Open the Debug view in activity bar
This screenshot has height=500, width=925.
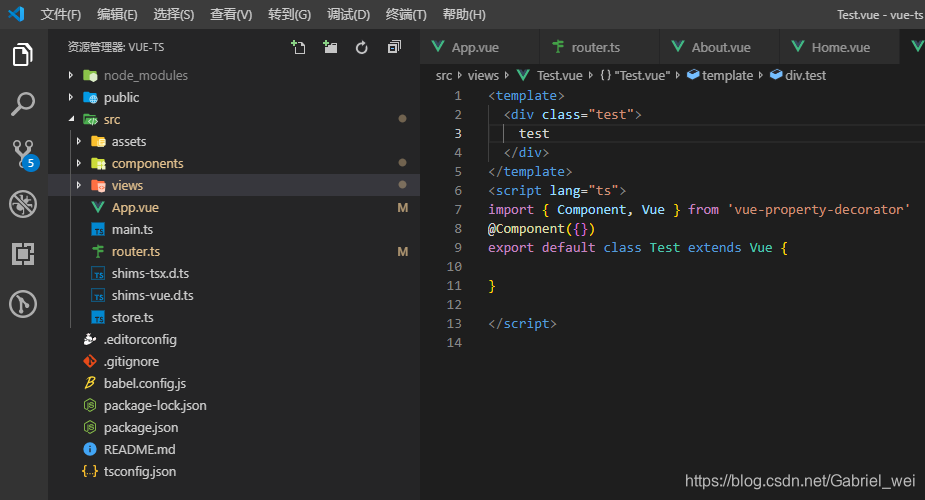23,204
